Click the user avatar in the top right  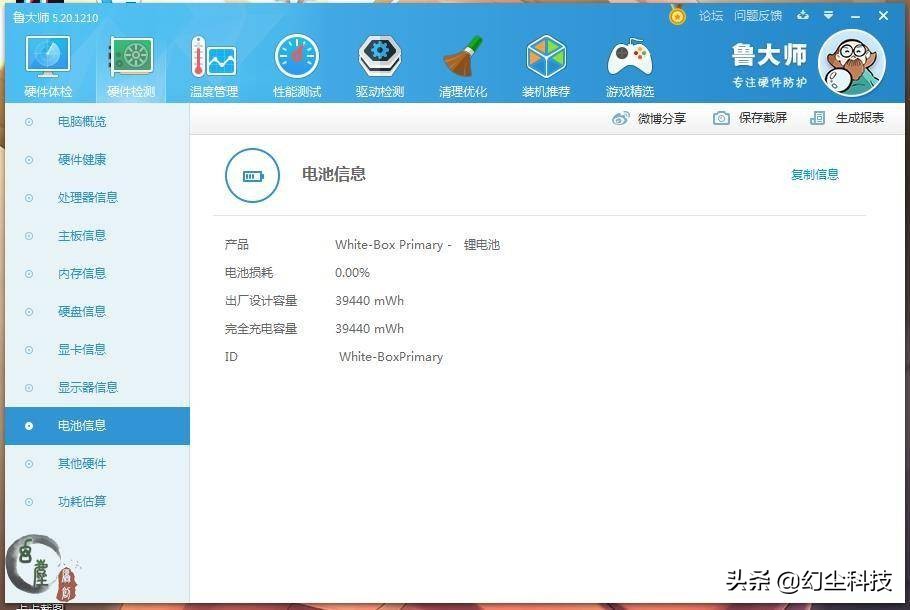point(852,62)
